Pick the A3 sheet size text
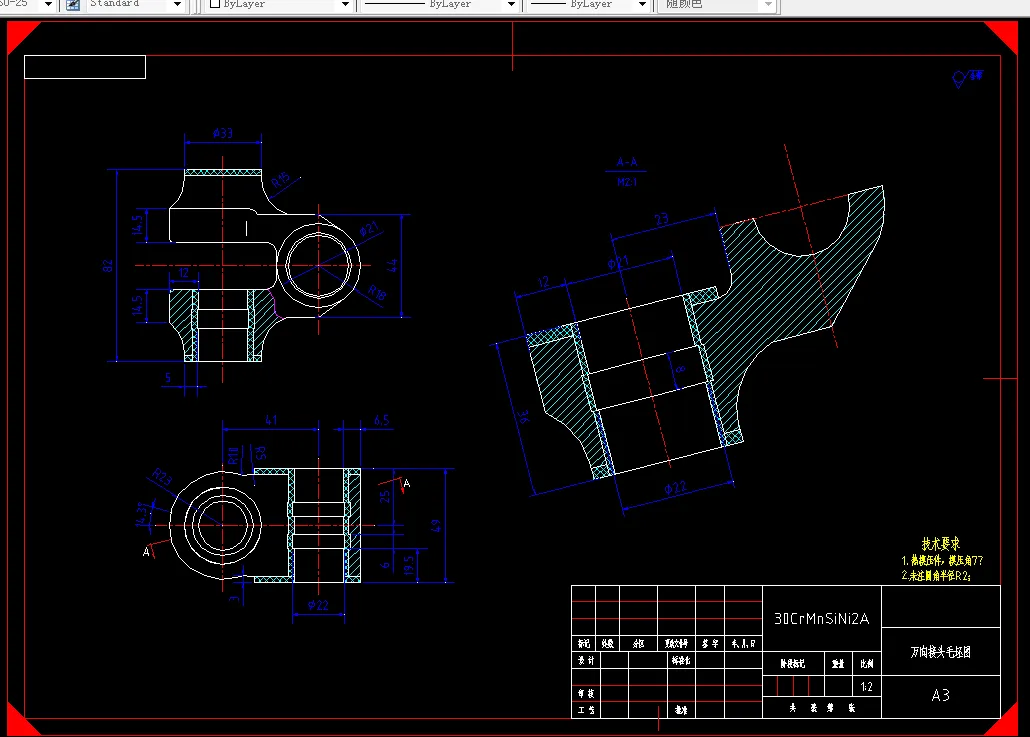1030x737 pixels. [x=941, y=696]
